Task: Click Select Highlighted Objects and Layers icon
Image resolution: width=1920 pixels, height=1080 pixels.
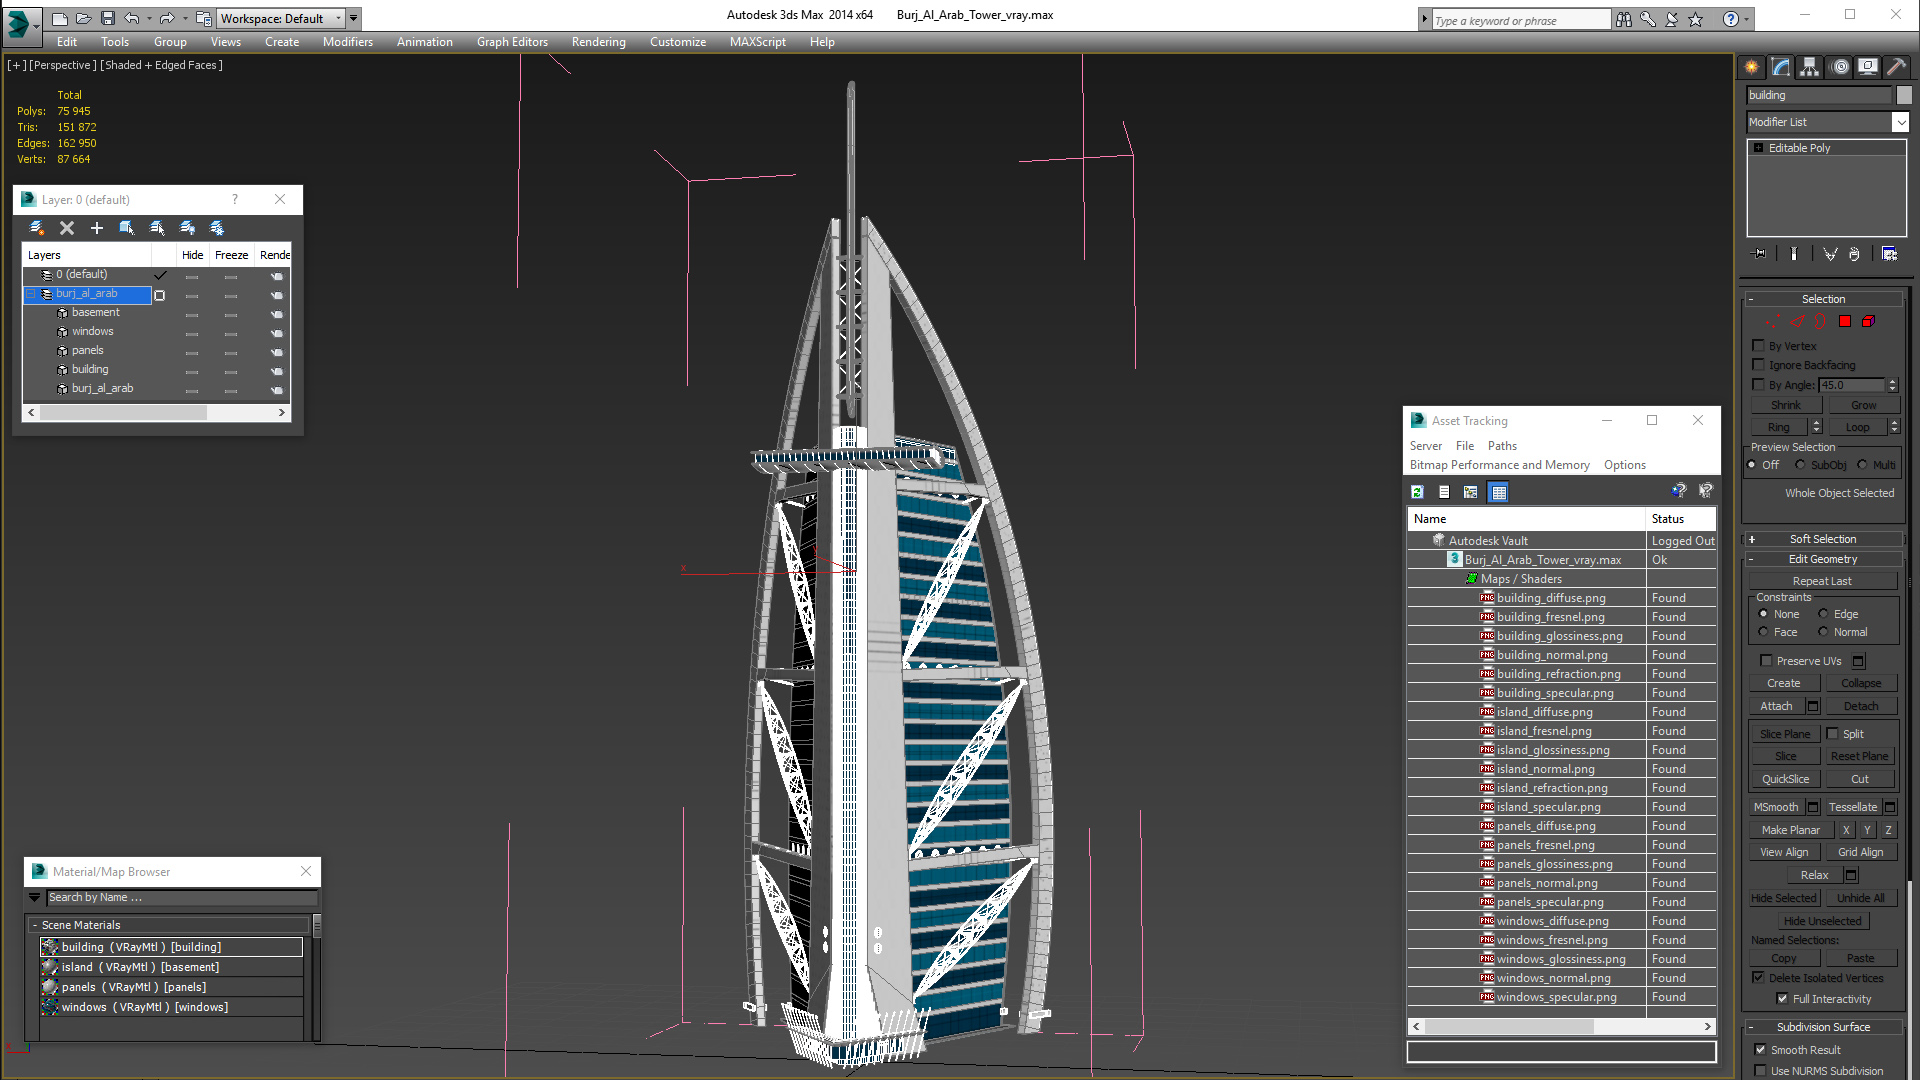Action: point(127,228)
